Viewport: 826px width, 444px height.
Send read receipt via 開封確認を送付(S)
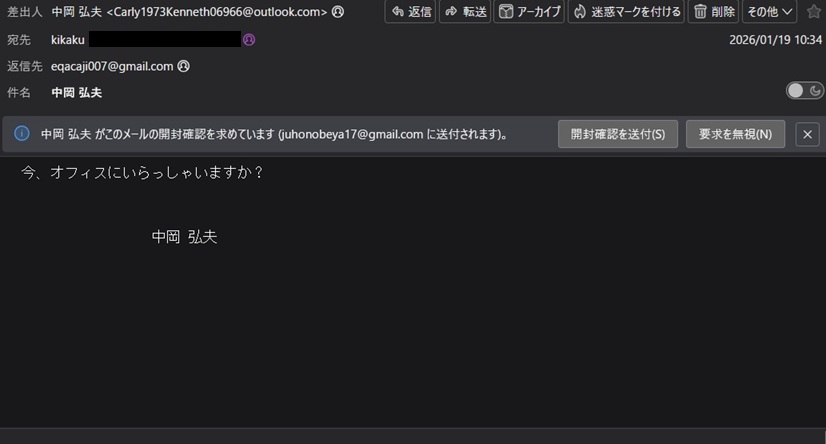618,134
